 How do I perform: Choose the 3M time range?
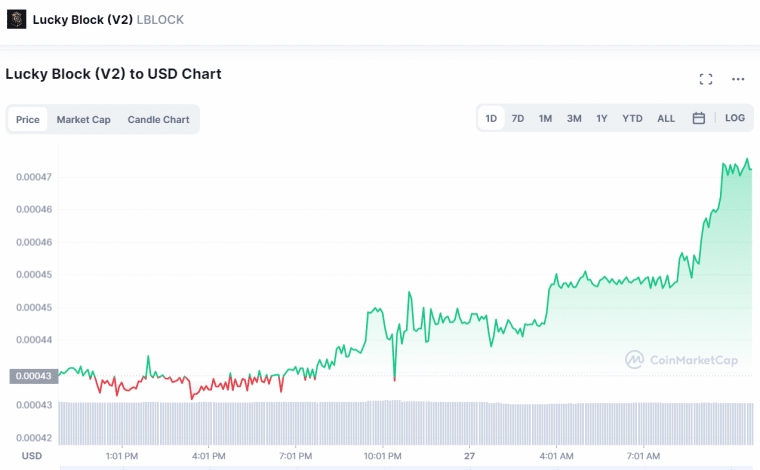click(x=574, y=118)
